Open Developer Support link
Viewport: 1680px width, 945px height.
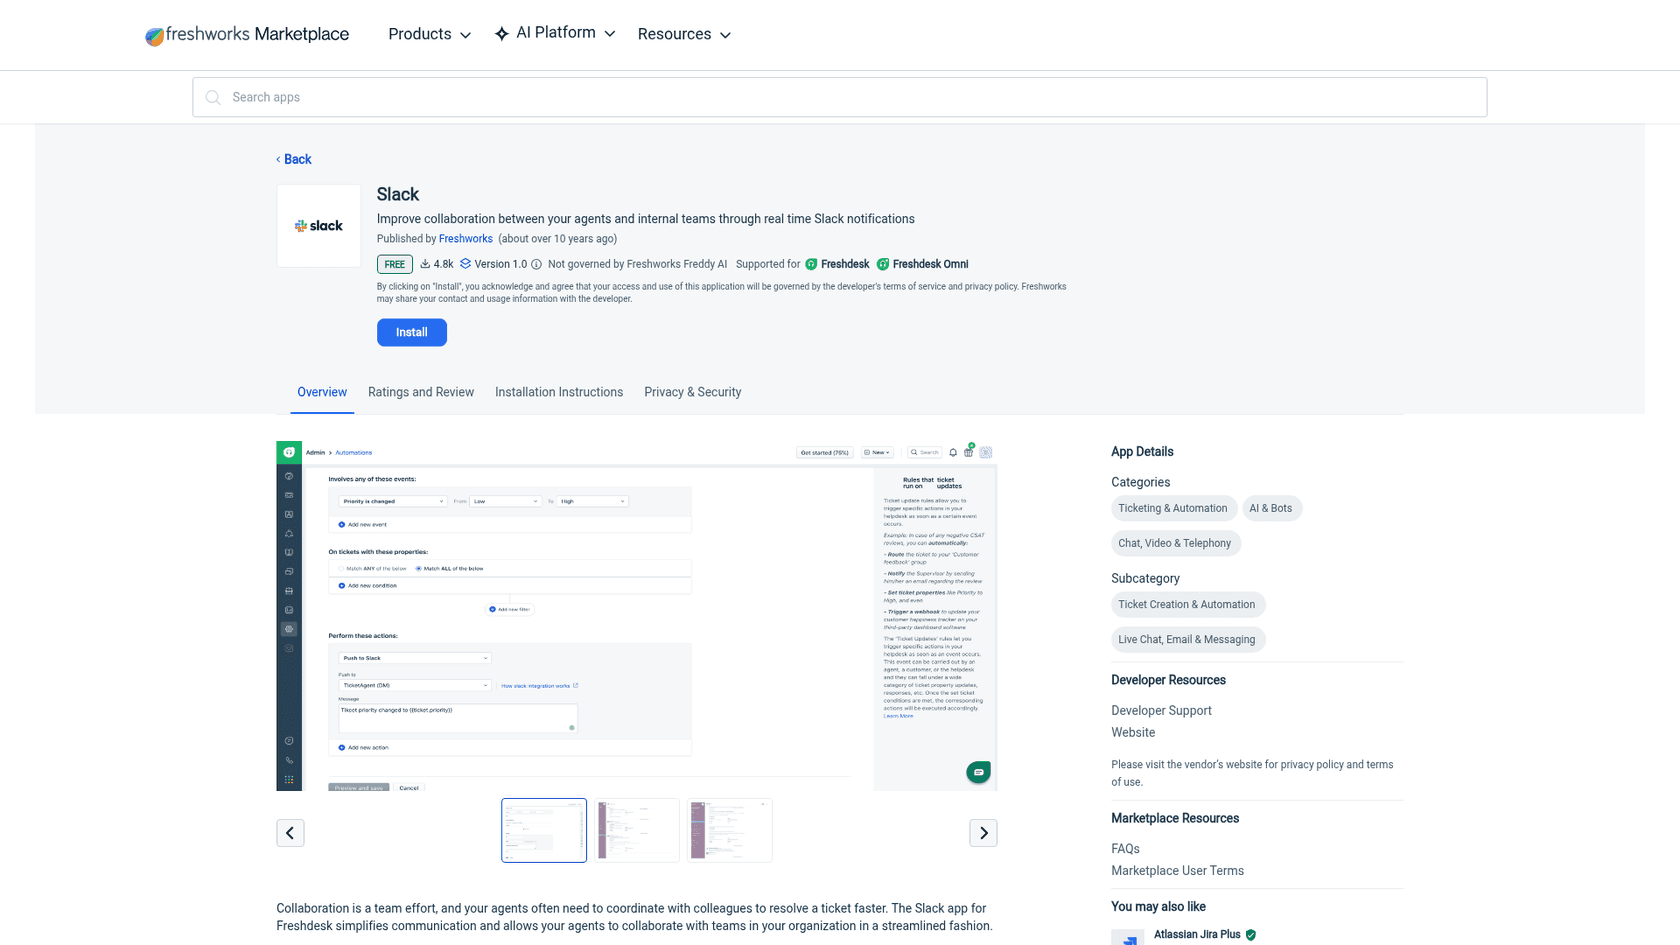click(x=1161, y=711)
